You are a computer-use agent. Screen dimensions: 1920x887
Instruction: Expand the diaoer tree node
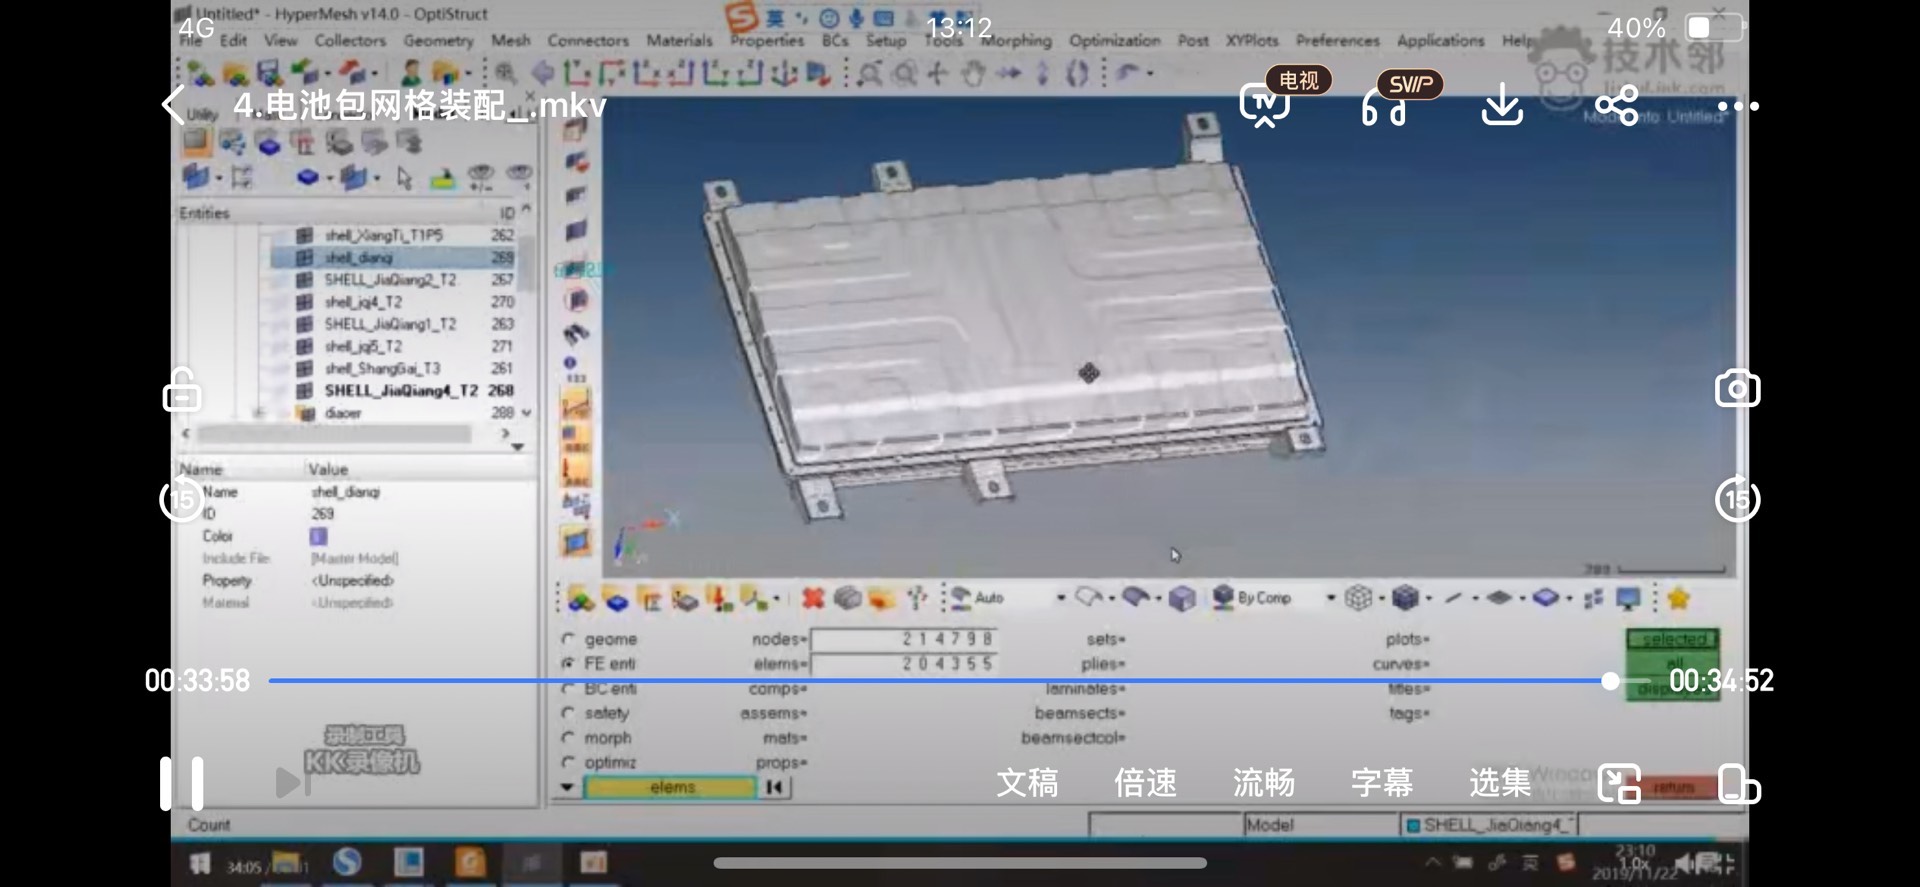tap(258, 413)
